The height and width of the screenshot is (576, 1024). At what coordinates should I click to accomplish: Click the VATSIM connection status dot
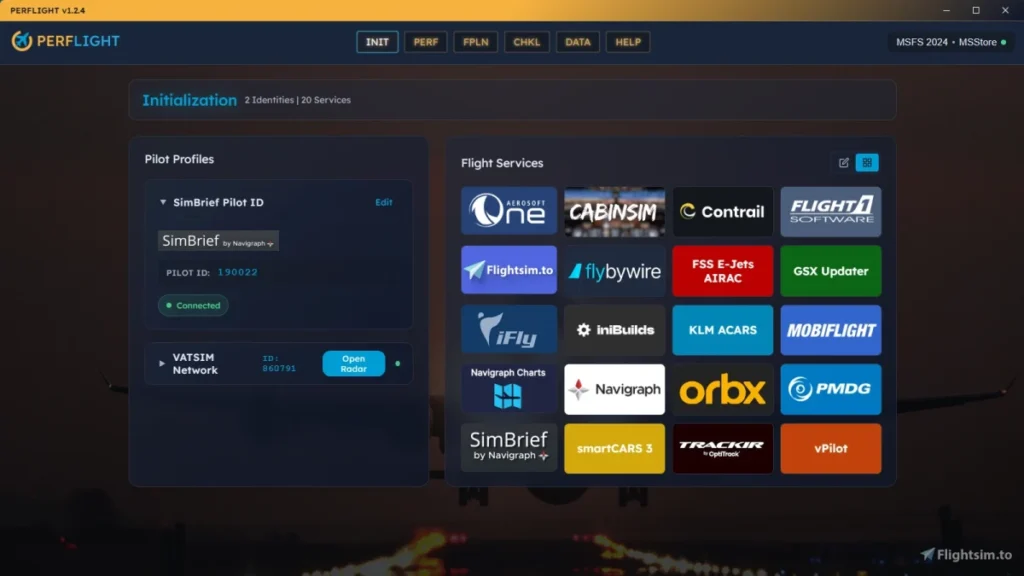click(x=398, y=364)
